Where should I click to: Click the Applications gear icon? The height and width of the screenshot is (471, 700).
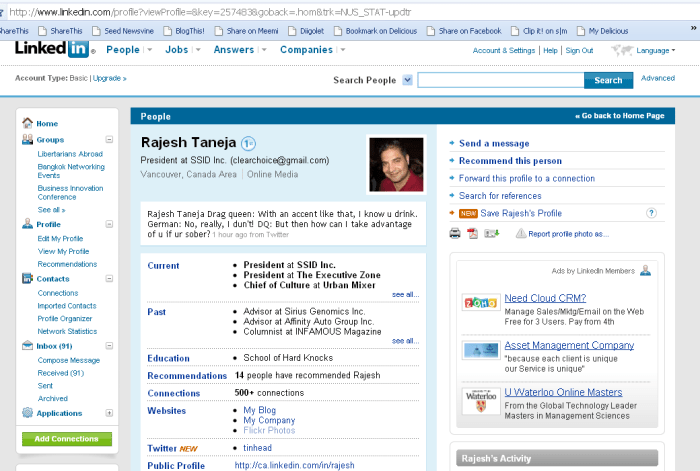28,412
